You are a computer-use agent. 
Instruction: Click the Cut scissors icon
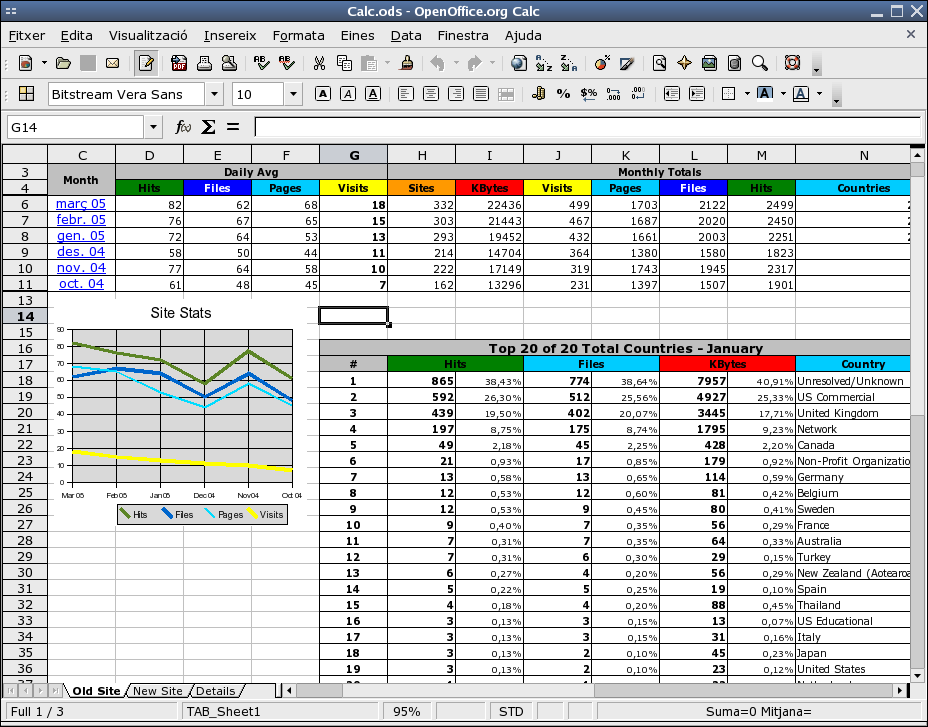click(319, 63)
